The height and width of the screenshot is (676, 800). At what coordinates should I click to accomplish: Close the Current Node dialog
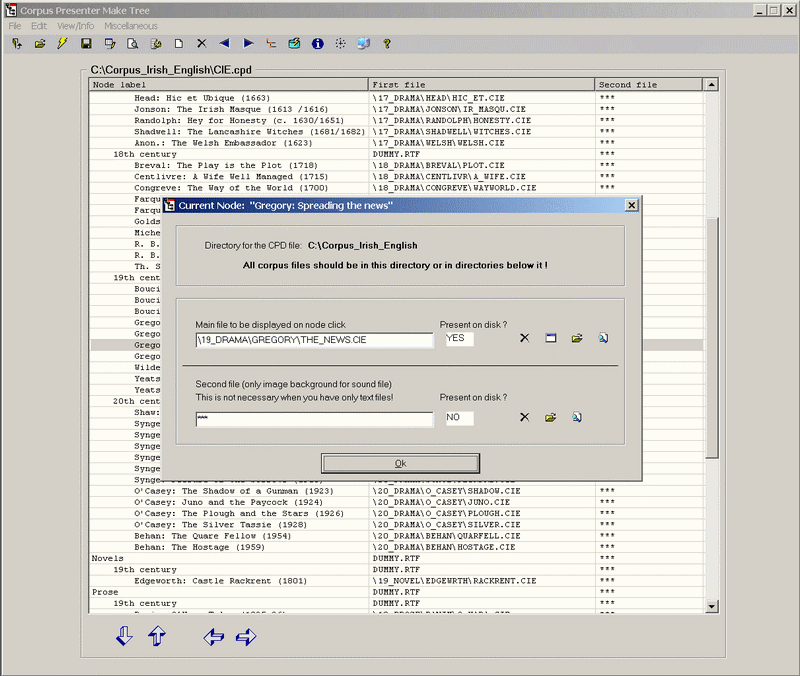tap(631, 205)
